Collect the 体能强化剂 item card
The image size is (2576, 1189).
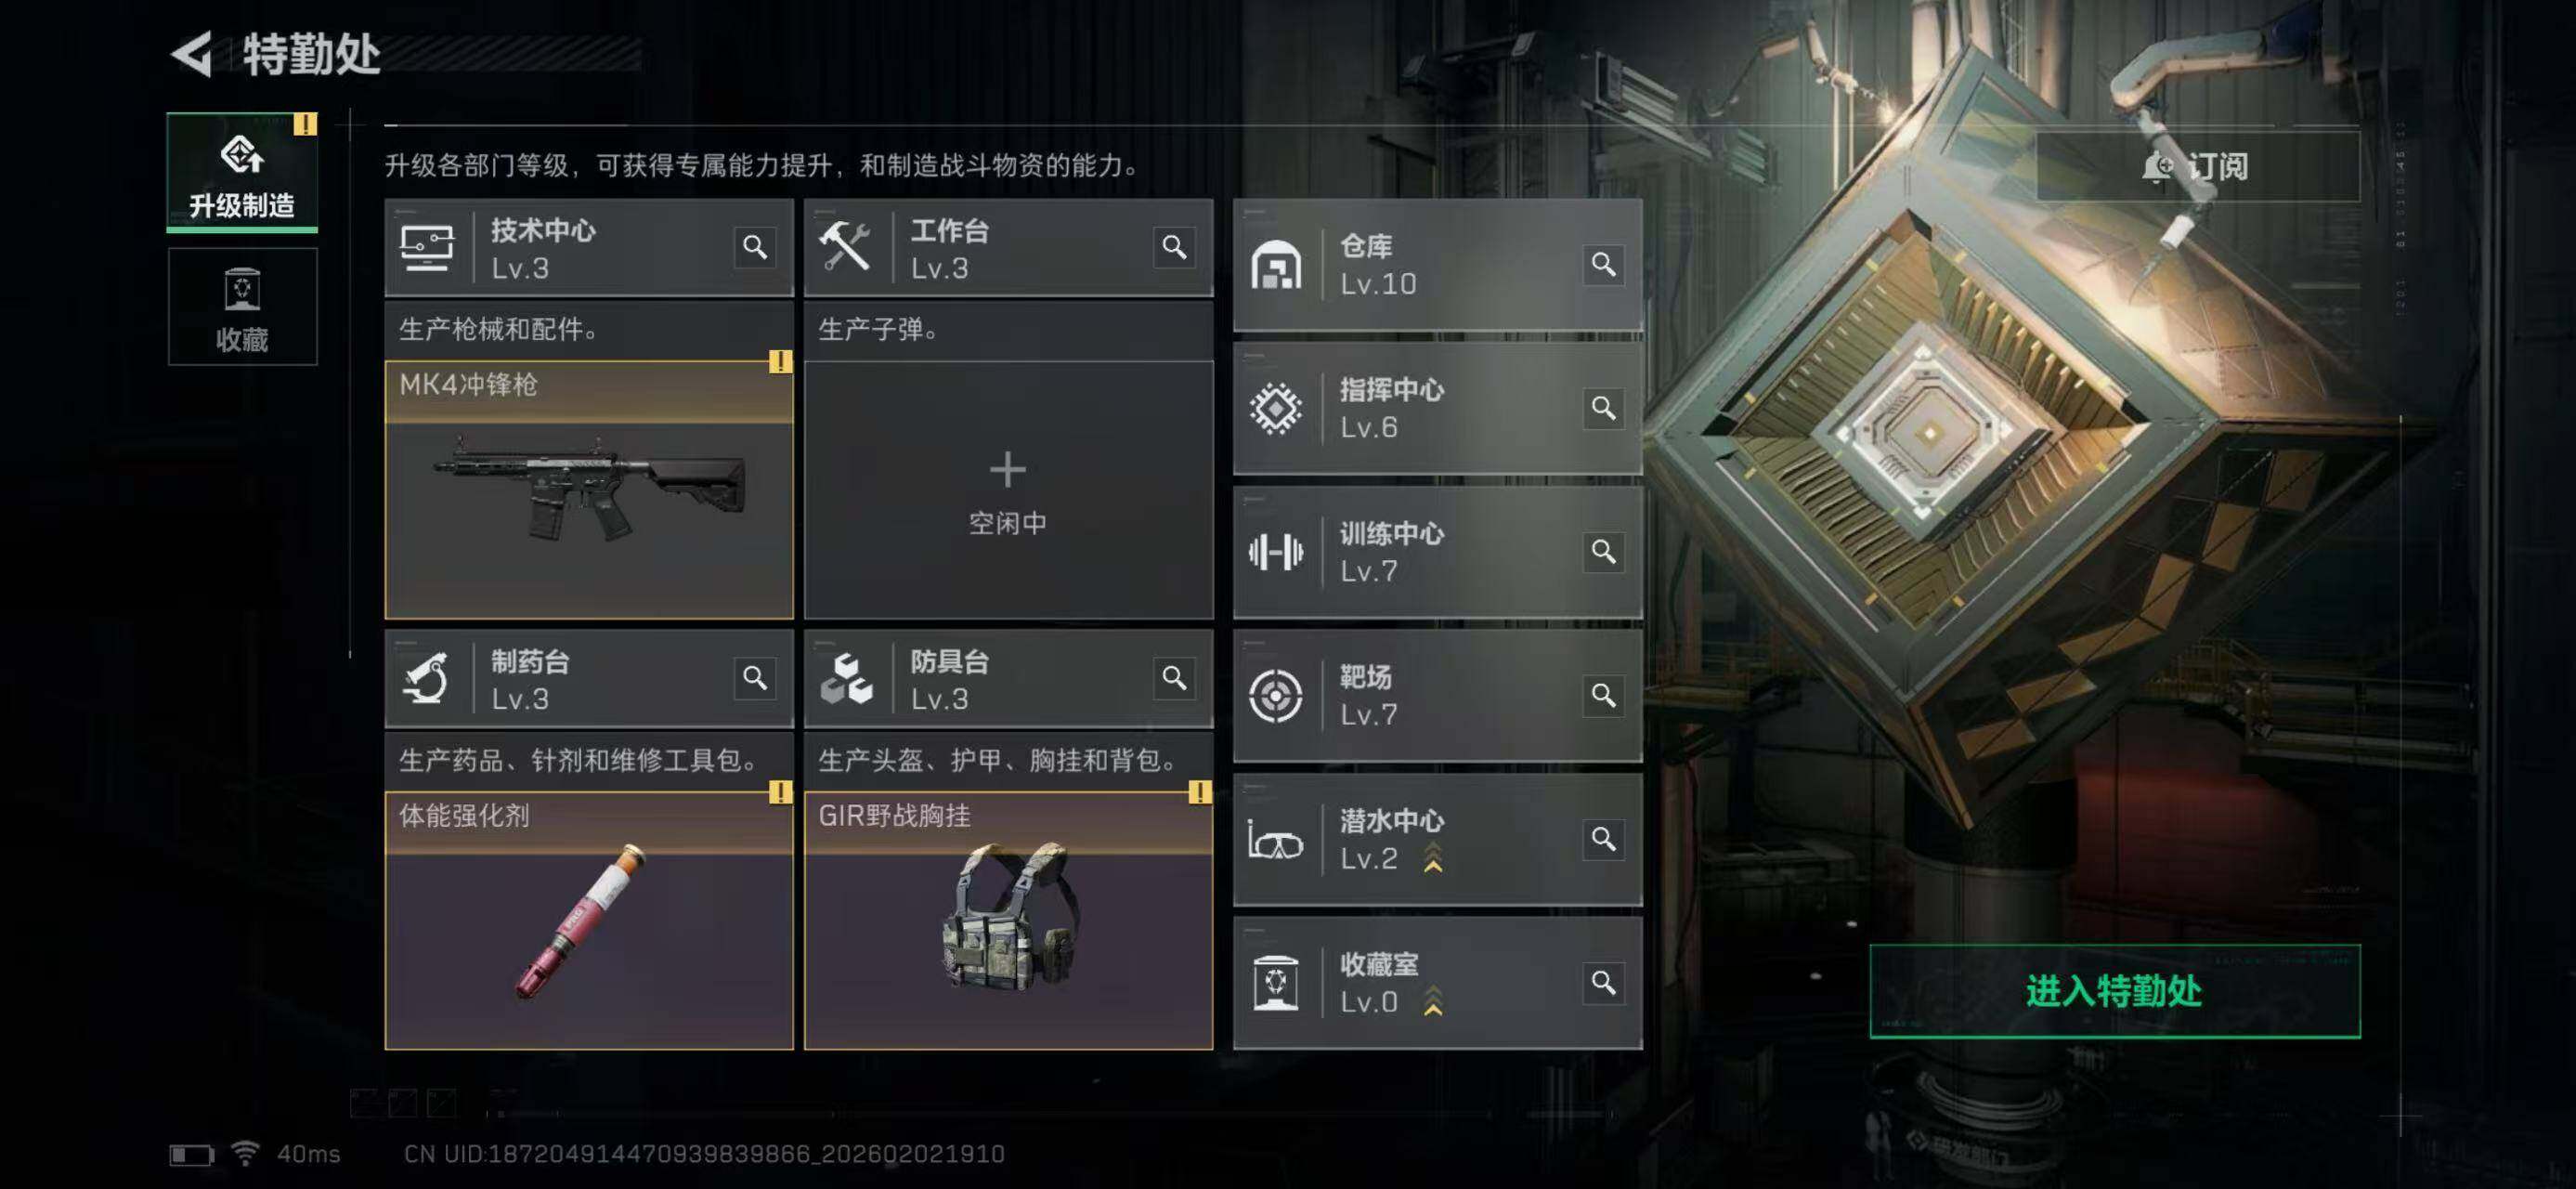(x=589, y=920)
